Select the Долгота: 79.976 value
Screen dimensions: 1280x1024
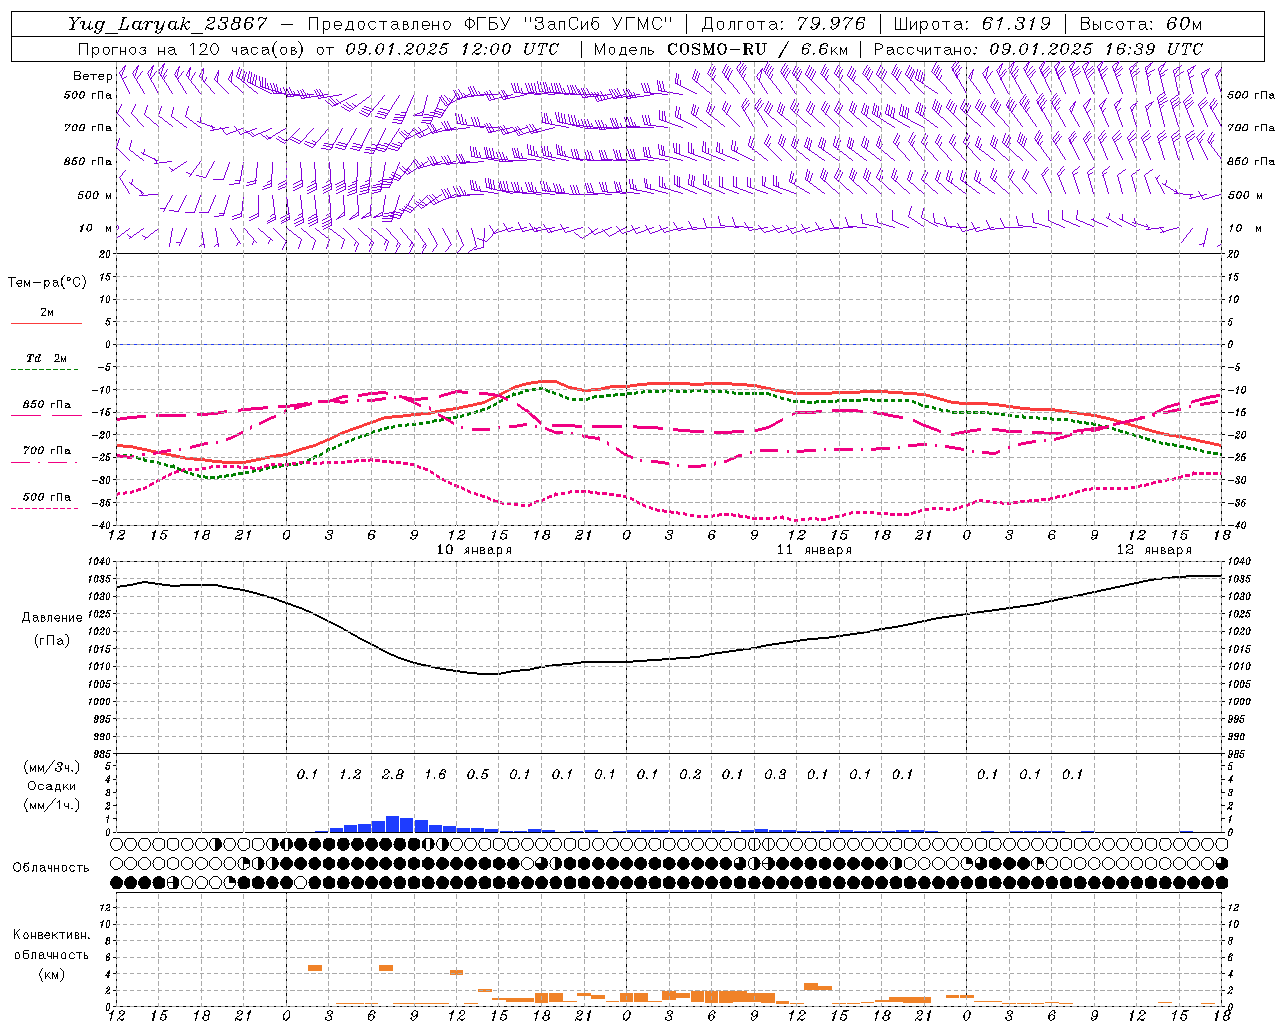click(783, 24)
